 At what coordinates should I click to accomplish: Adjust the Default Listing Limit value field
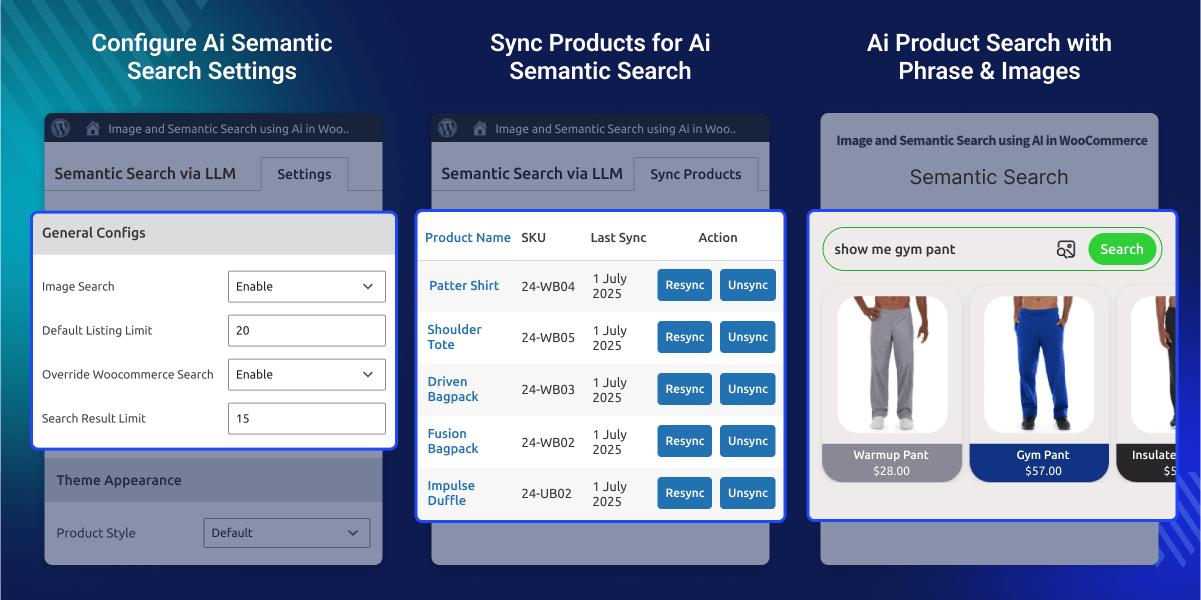click(x=306, y=330)
